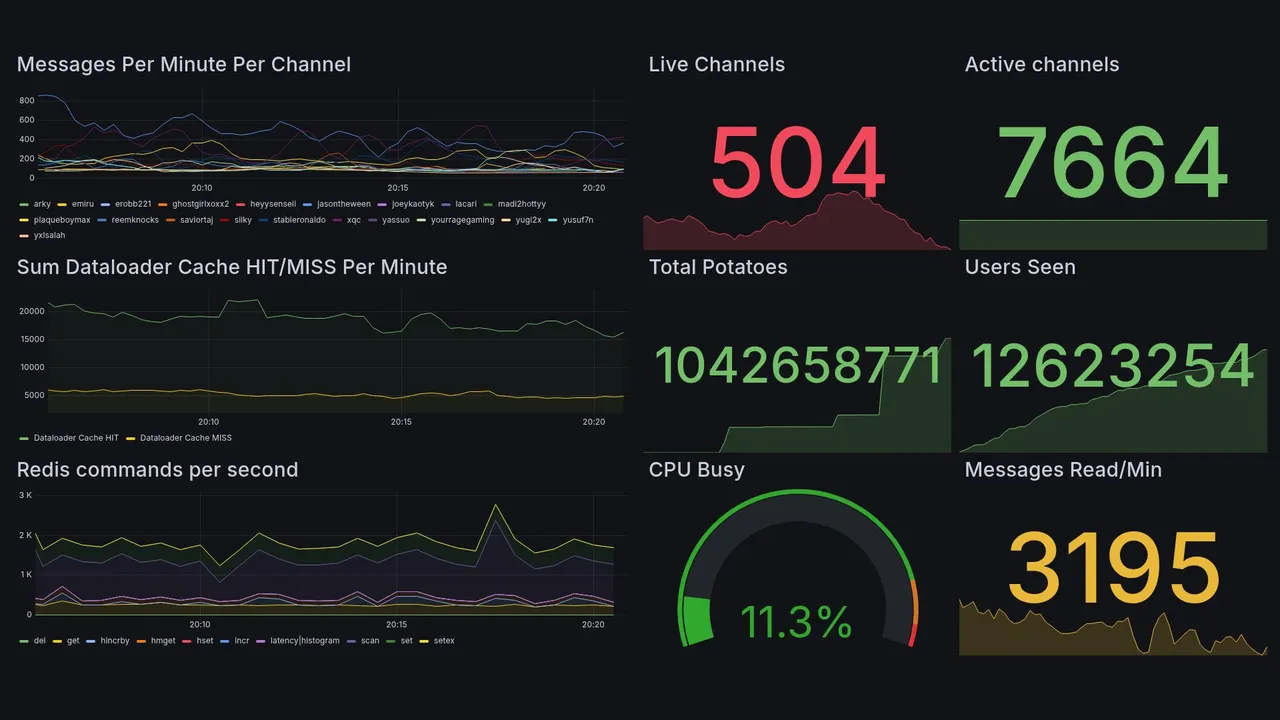This screenshot has height=720, width=1280.
Task: Click the 20:20 x-axis label on the messages chart
Action: pos(594,188)
